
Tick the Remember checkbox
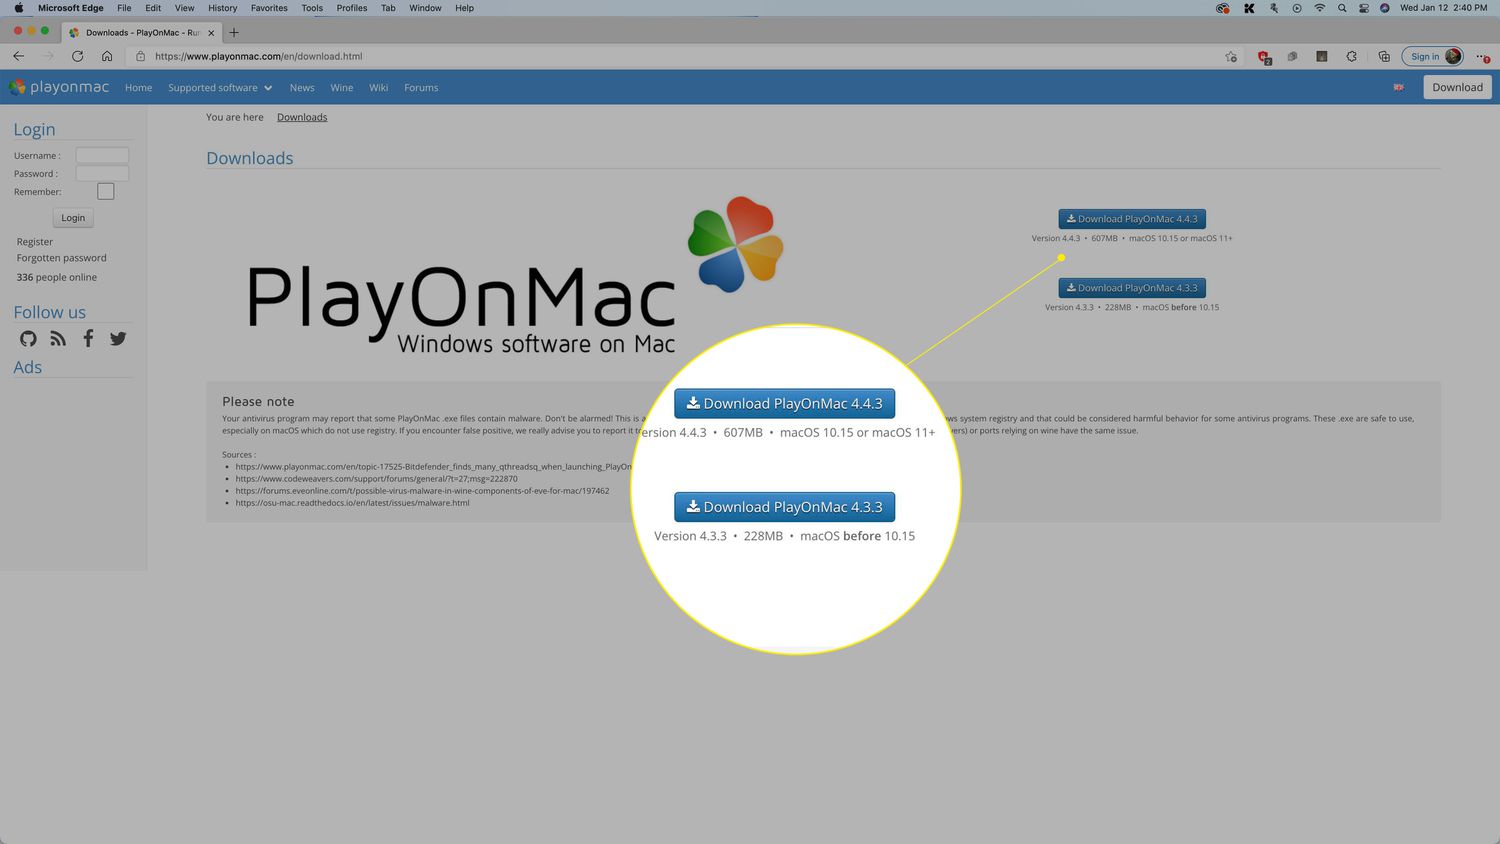pos(105,191)
